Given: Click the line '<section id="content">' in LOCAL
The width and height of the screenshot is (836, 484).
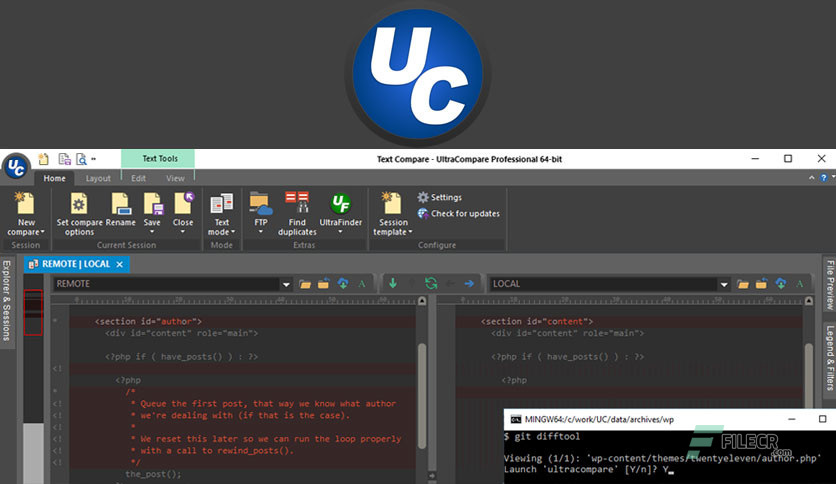Looking at the screenshot, I should click(537, 321).
